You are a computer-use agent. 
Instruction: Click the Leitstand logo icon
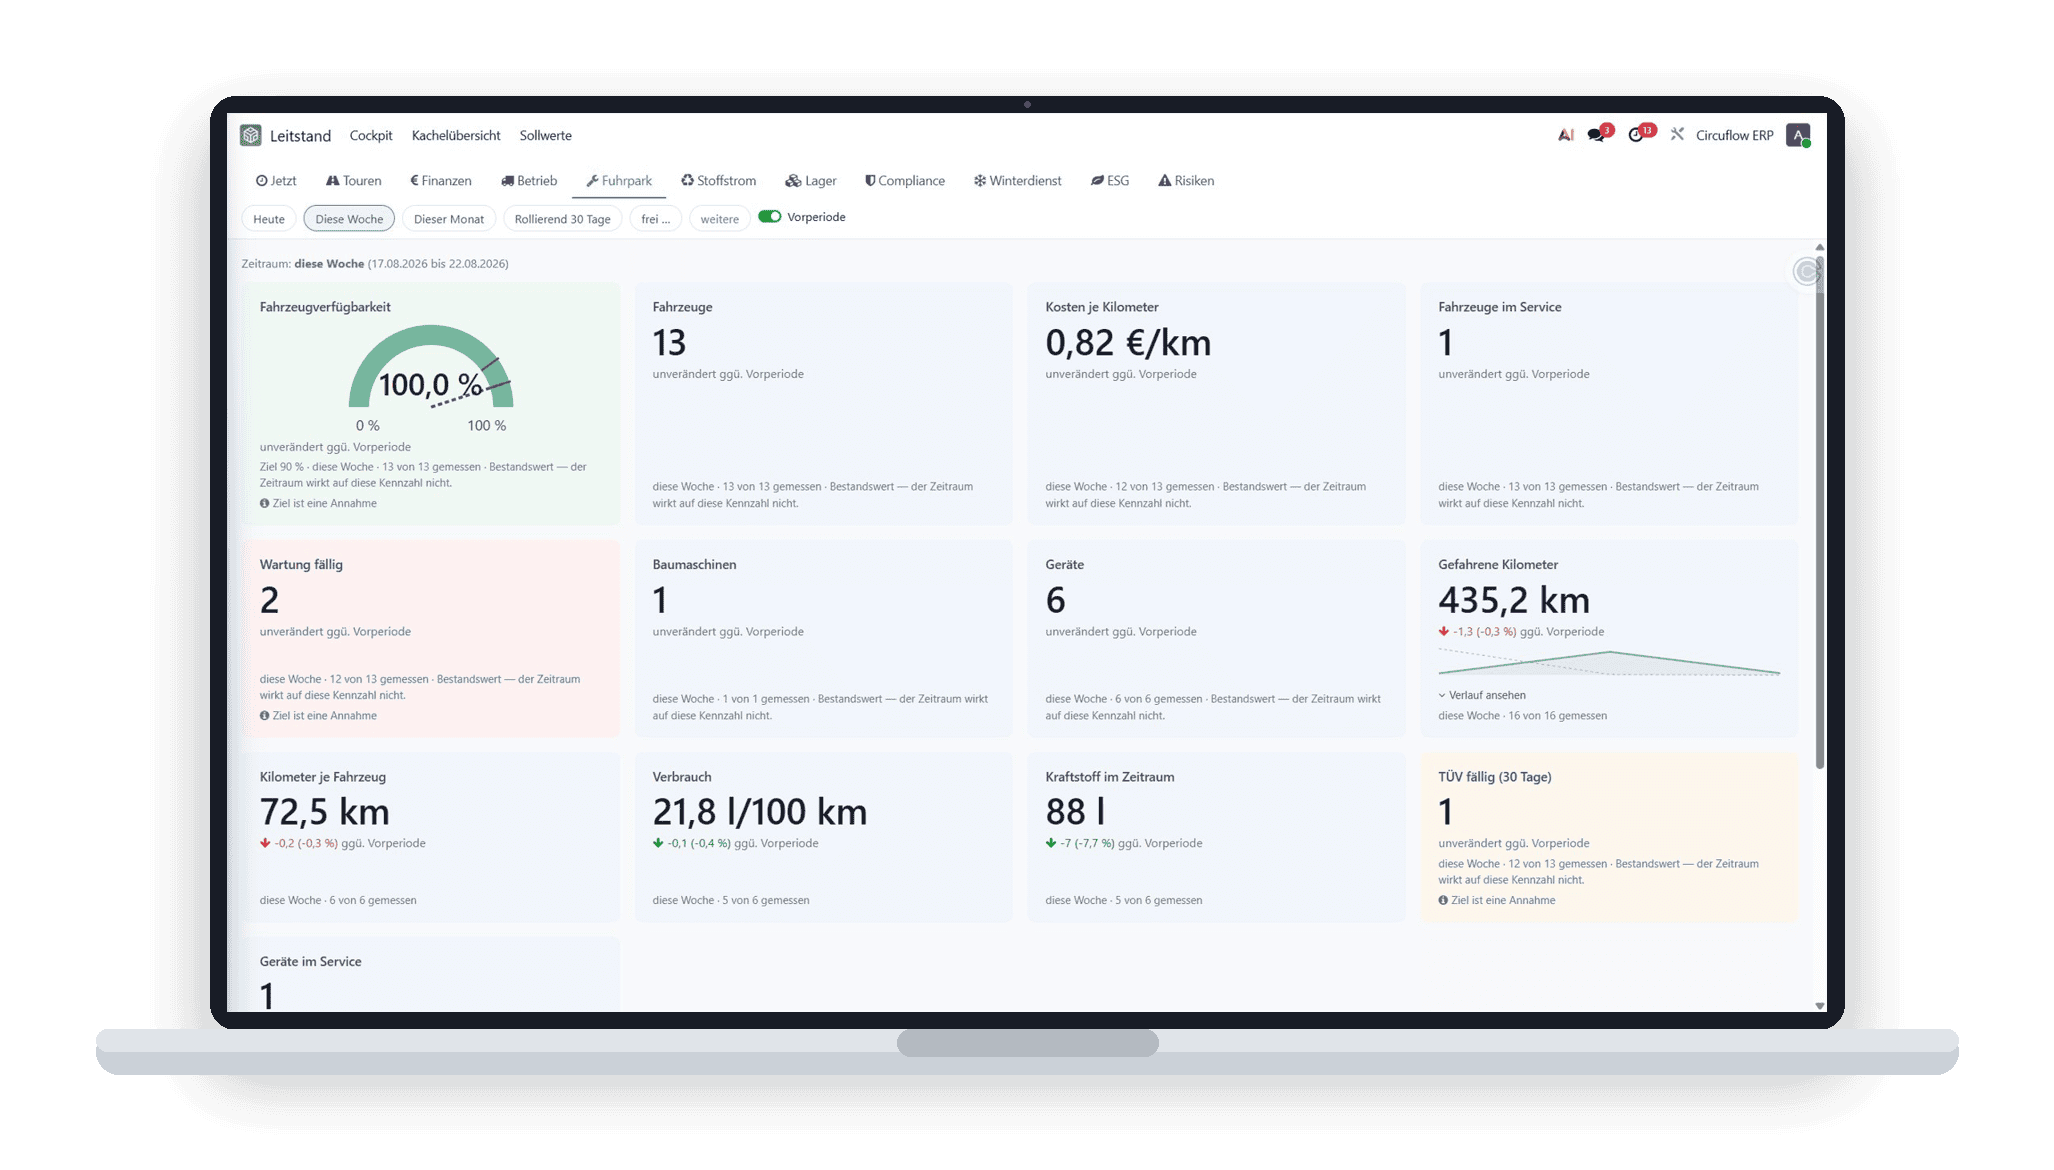(251, 135)
